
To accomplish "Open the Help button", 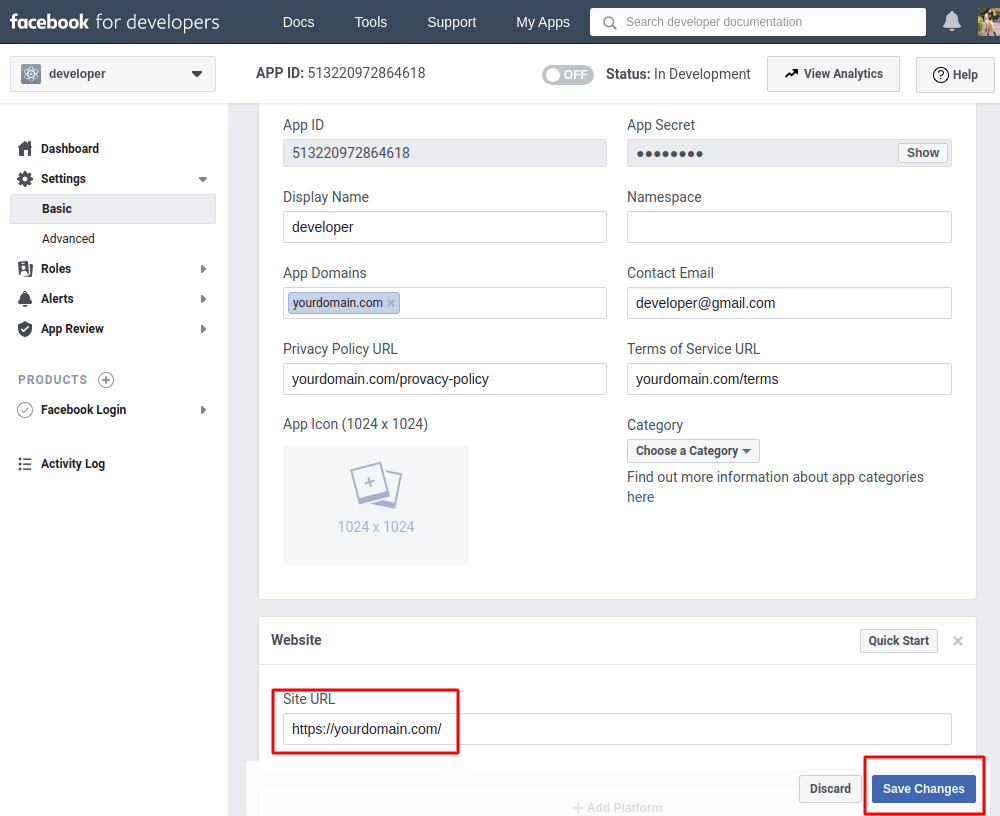I will pos(955,75).
